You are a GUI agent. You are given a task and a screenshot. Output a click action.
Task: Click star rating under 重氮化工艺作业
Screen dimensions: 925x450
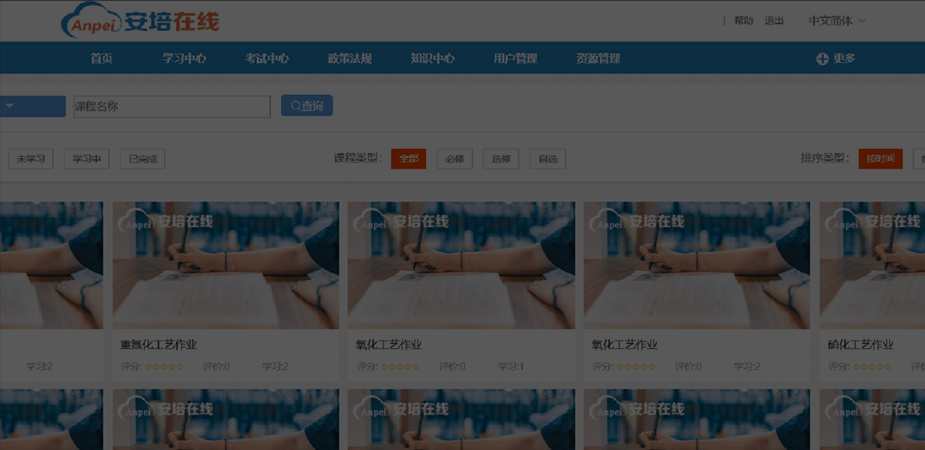coord(164,367)
